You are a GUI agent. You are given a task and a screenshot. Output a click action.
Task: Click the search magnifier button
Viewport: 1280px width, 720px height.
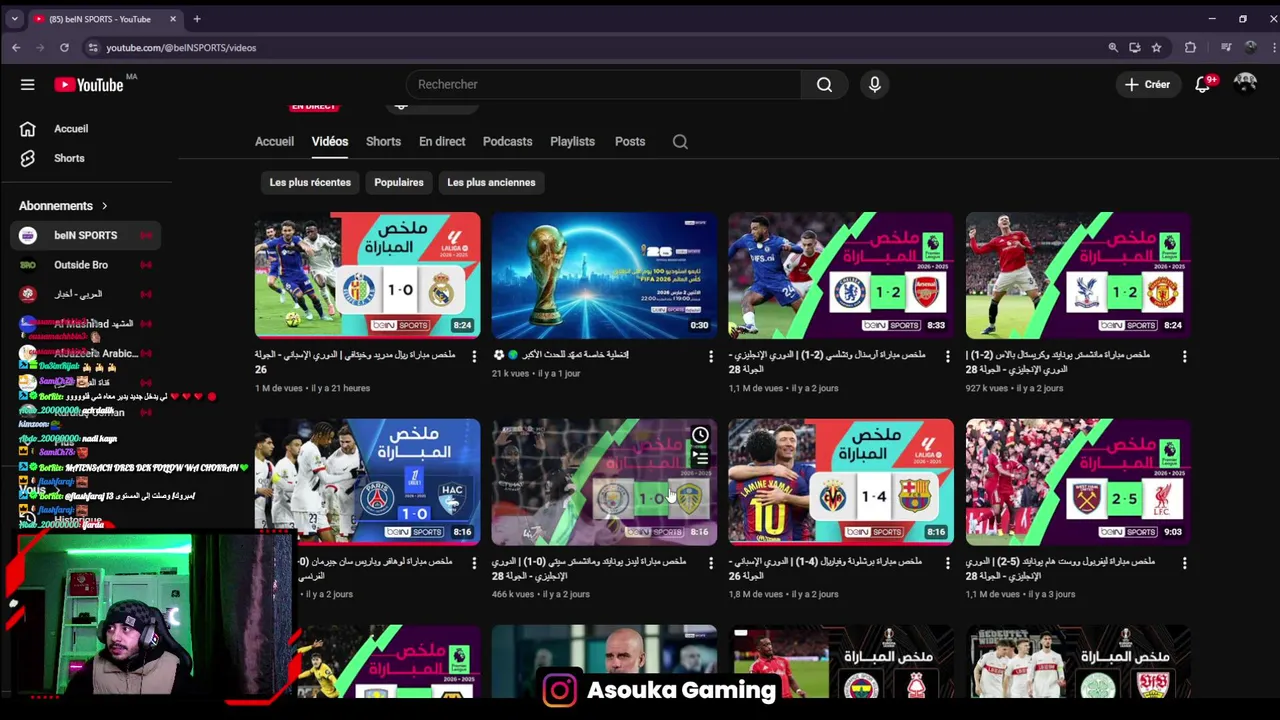point(824,85)
